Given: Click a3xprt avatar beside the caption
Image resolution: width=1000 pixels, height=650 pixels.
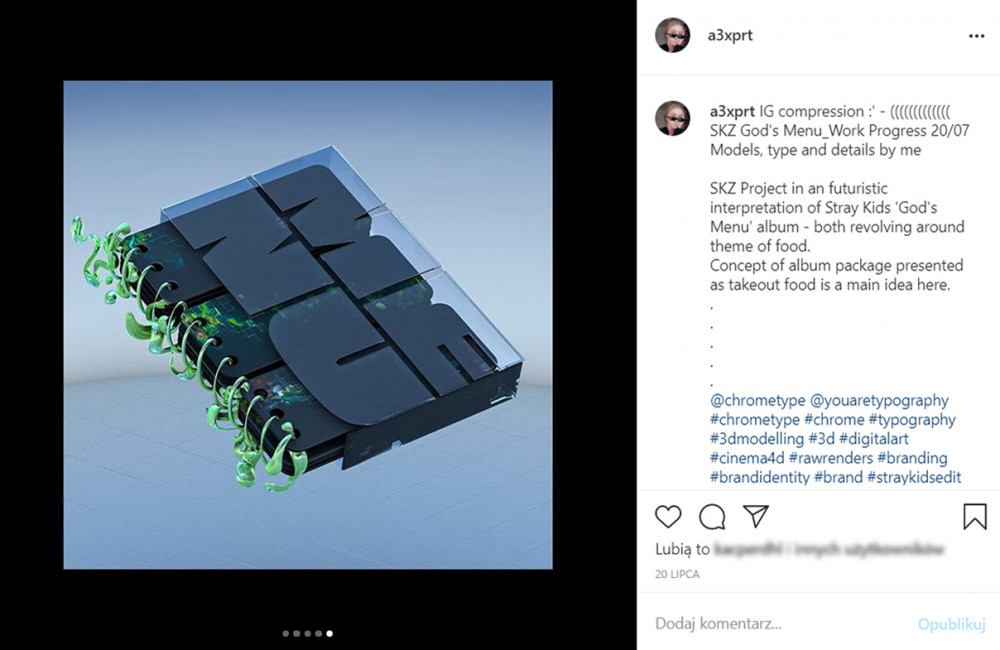Looking at the screenshot, I should 673,118.
